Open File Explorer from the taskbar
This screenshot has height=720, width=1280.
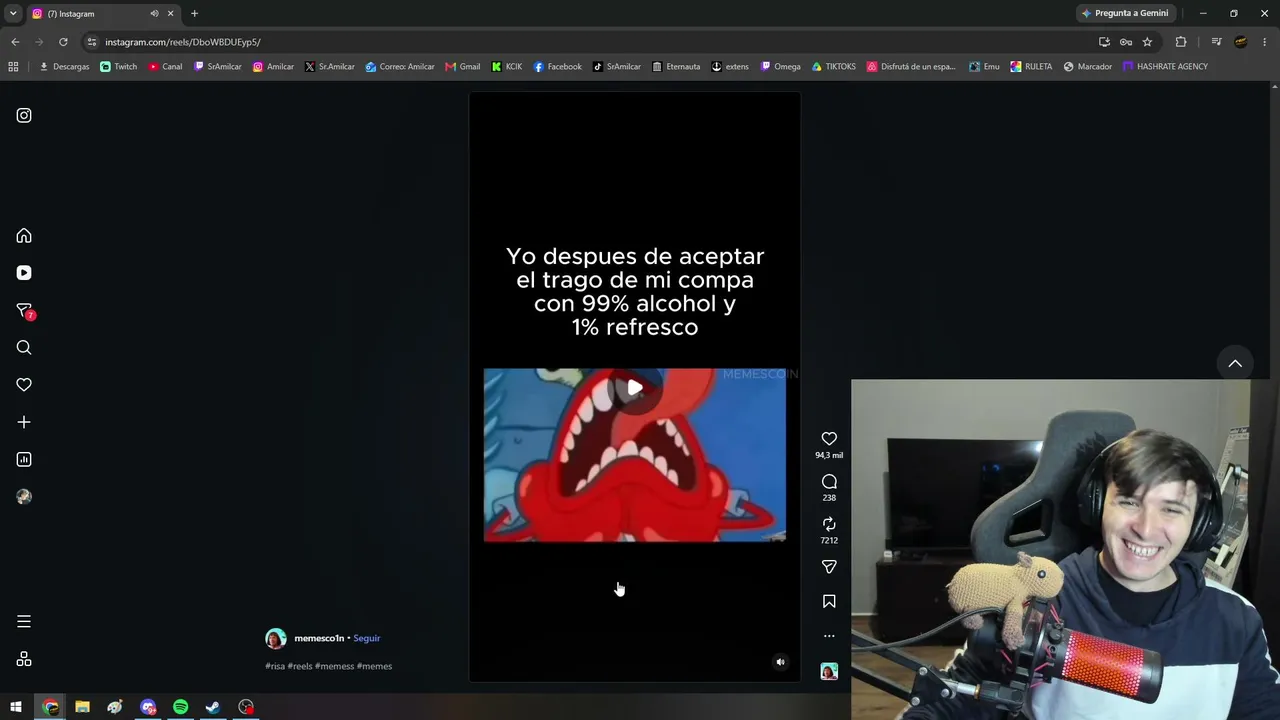point(82,707)
